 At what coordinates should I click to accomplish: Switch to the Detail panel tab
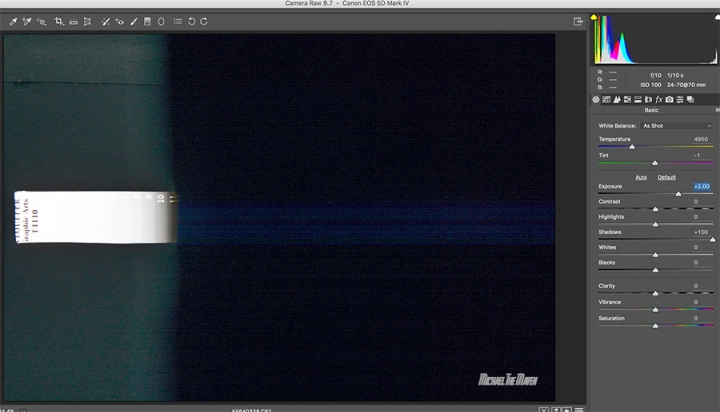coord(617,99)
